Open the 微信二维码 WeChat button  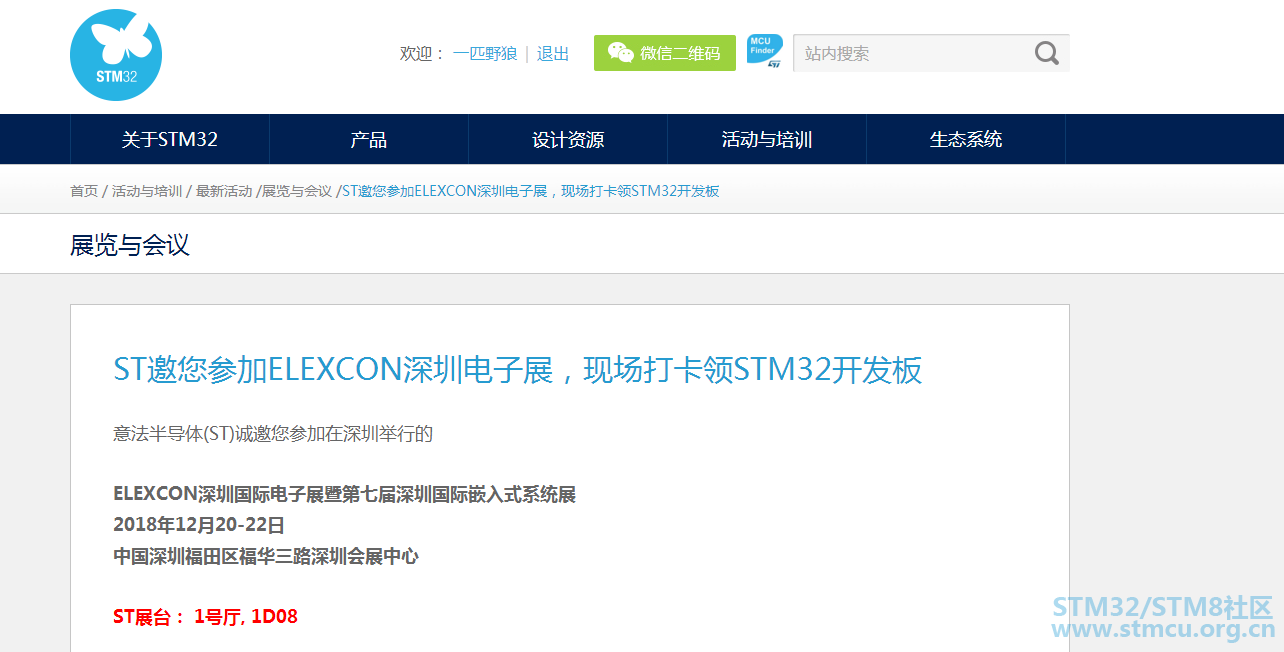[665, 53]
